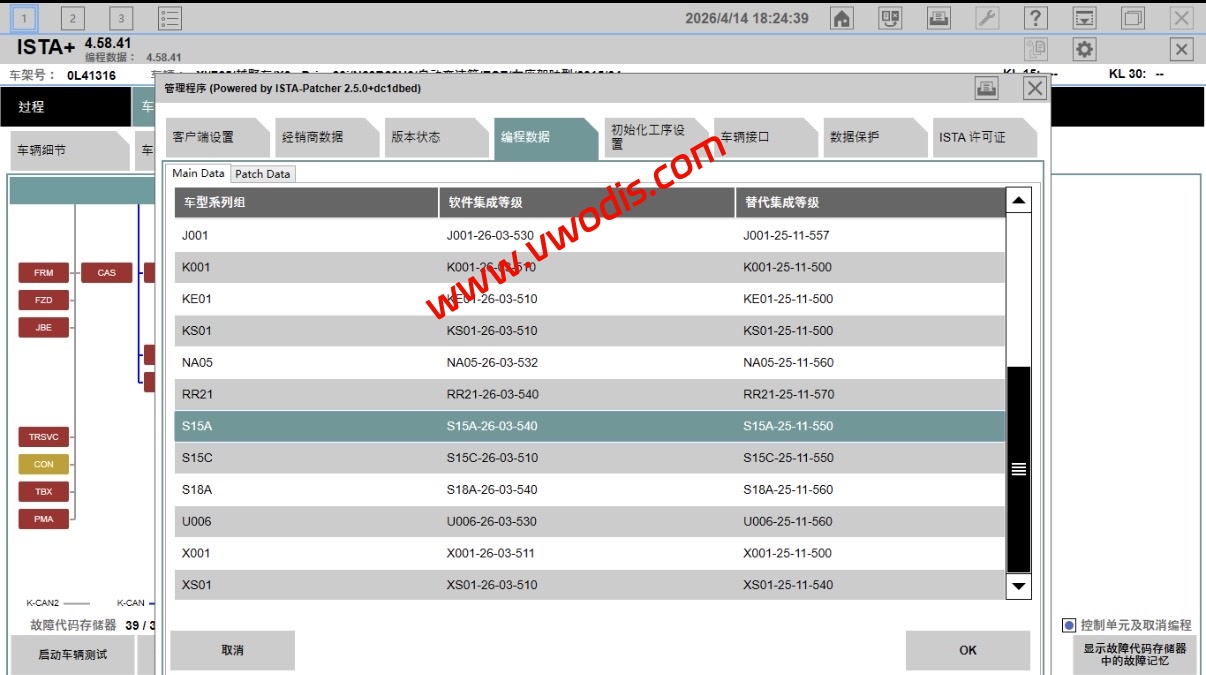Open the operations list icon
Screen dimensions: 1206x675
point(170,18)
